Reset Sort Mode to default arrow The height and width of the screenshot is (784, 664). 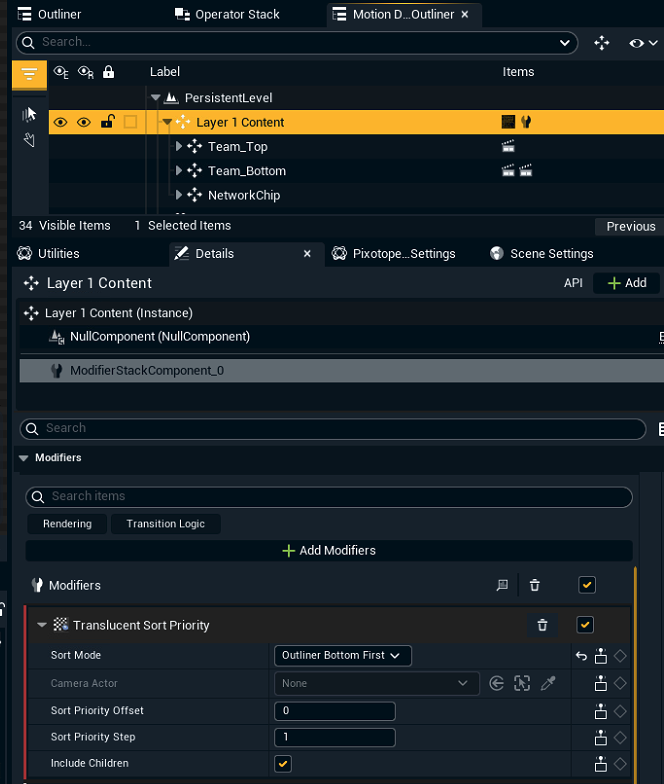point(581,656)
